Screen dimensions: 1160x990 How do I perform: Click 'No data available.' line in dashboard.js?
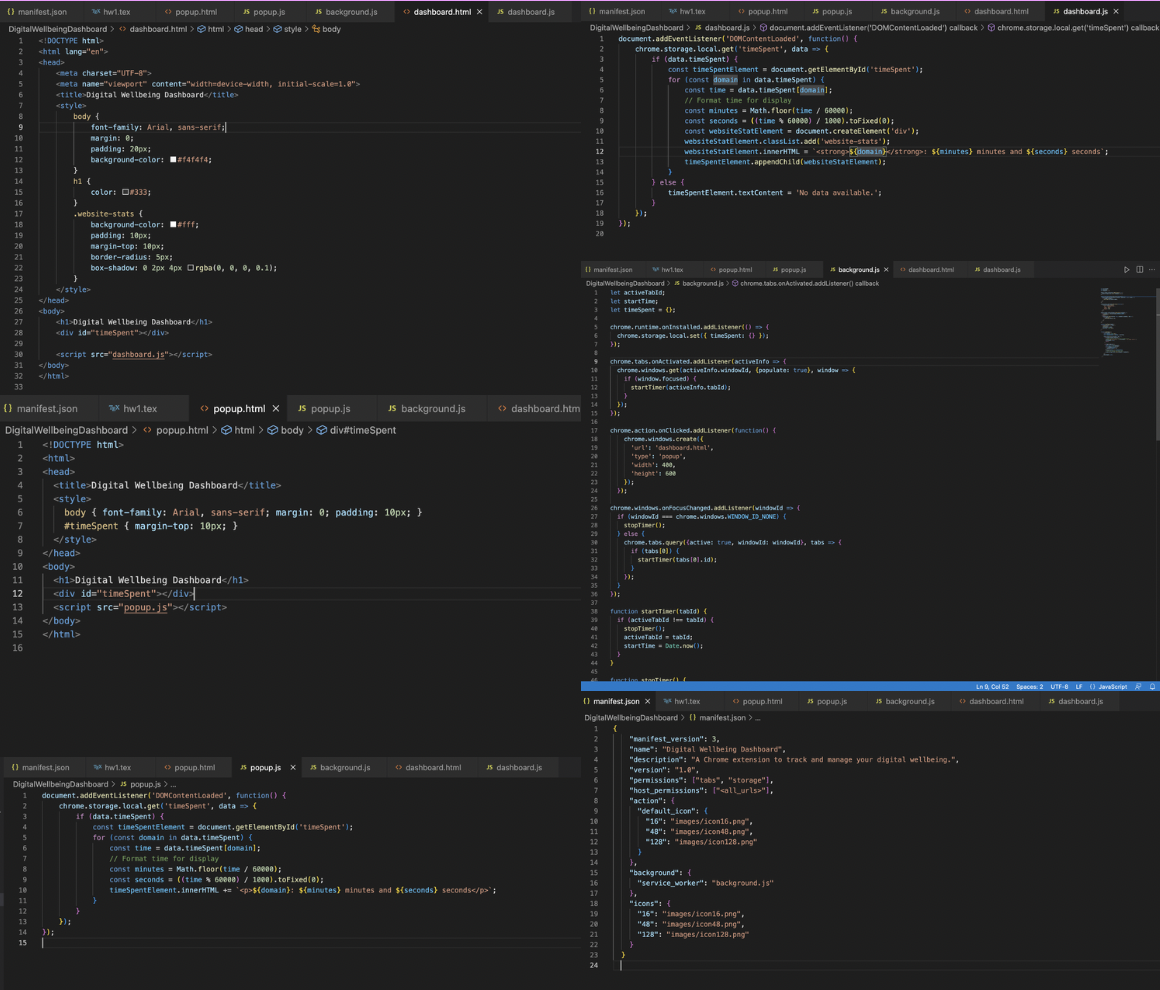[x=775, y=192]
